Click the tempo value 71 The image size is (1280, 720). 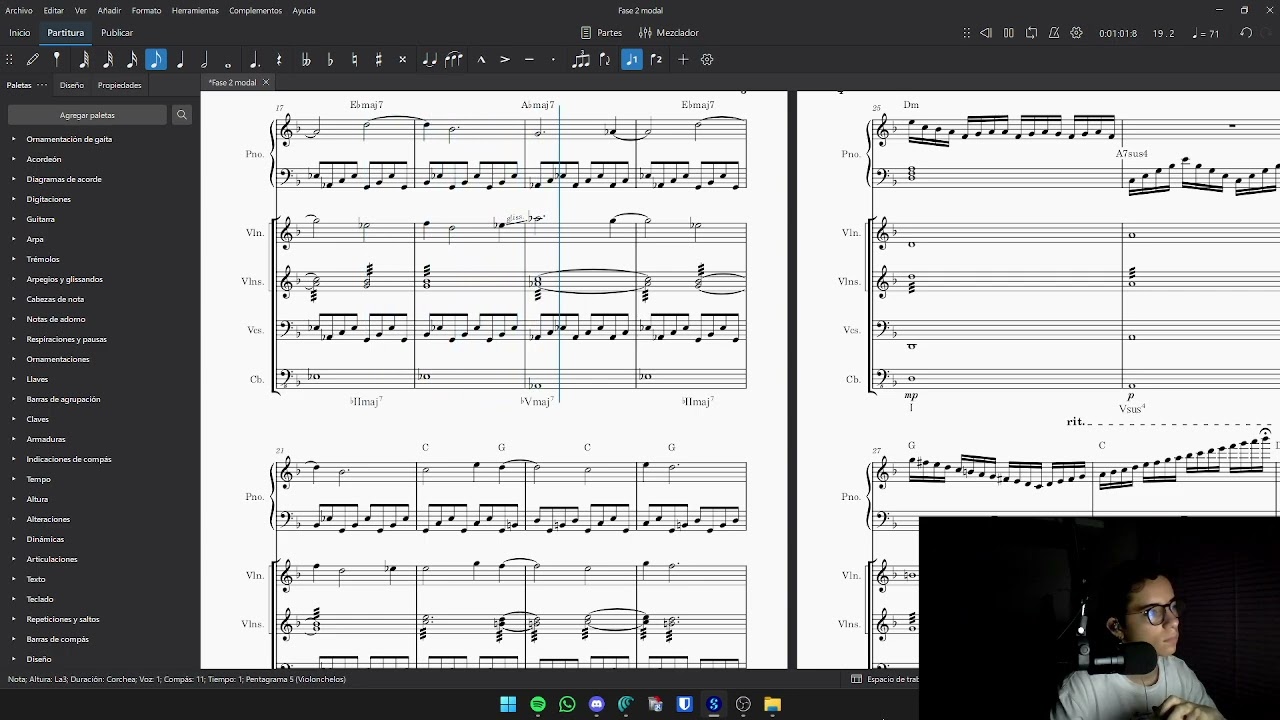point(1207,33)
